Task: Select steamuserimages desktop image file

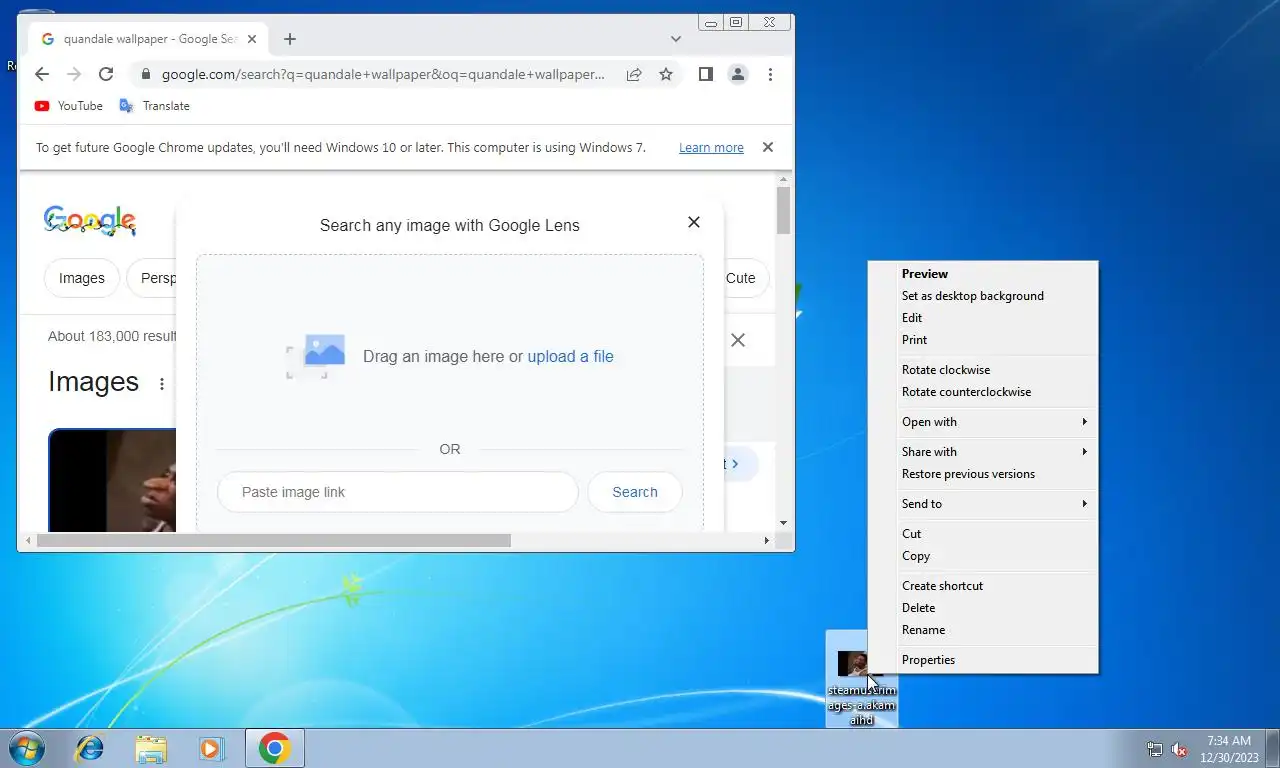Action: 861,679
